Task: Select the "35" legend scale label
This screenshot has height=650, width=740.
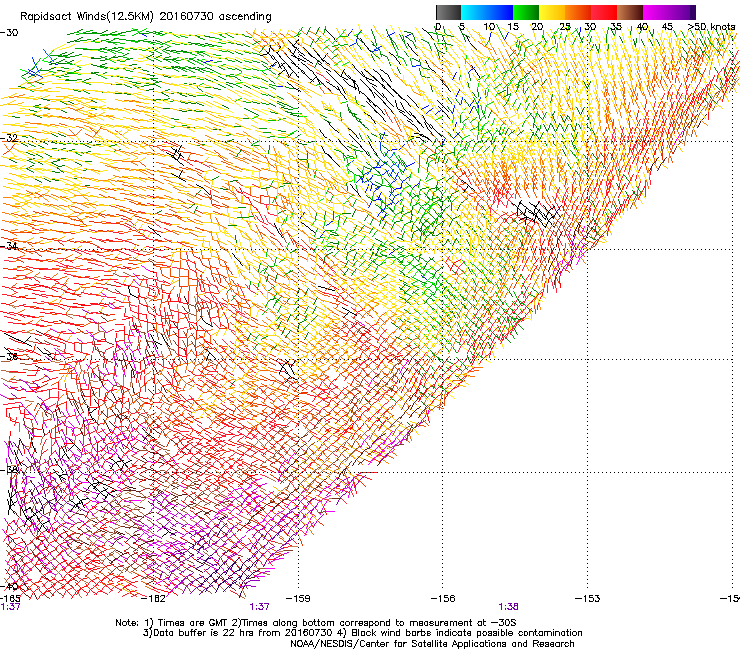Action: click(616, 26)
